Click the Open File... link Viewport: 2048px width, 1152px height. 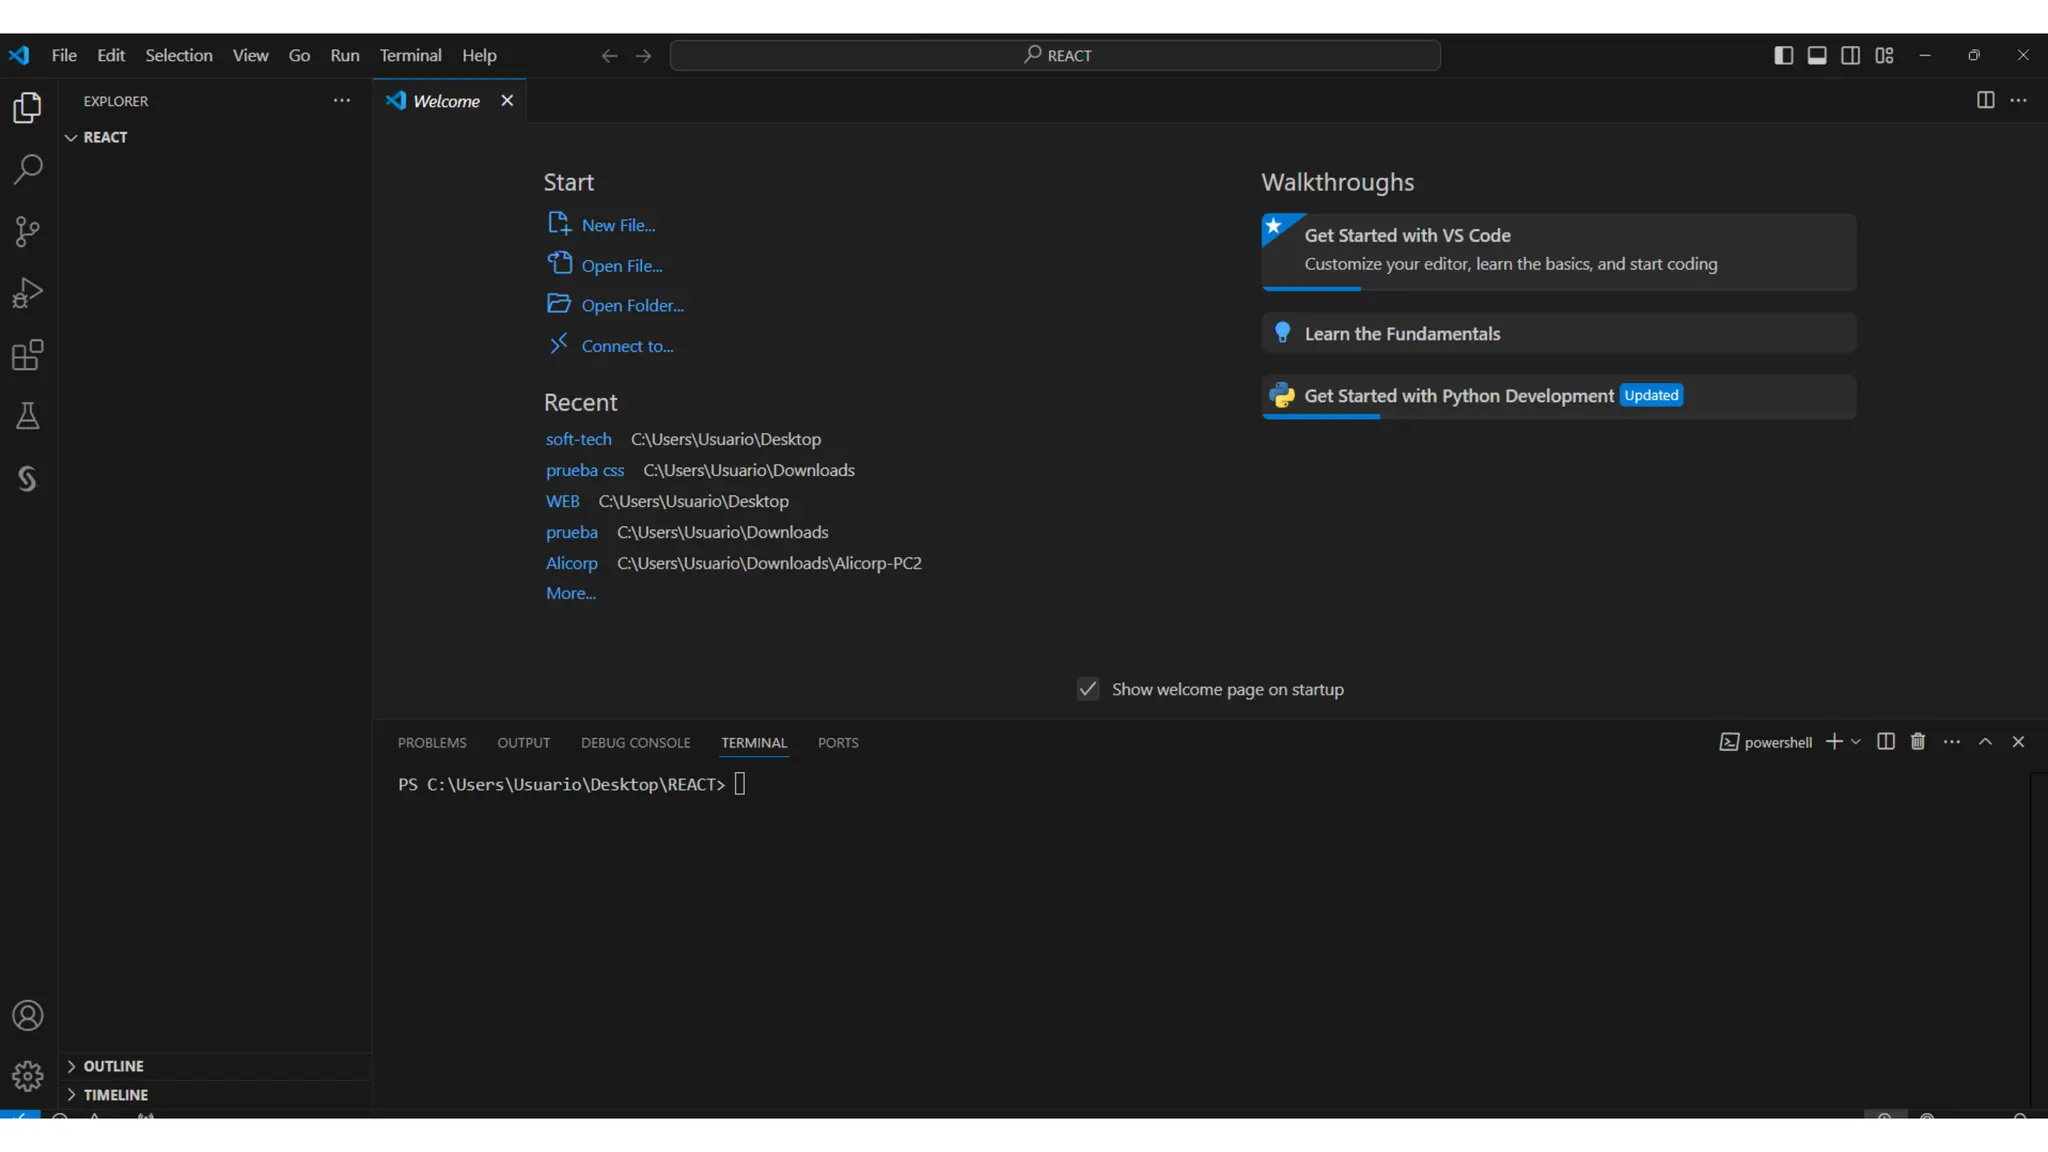click(605, 266)
